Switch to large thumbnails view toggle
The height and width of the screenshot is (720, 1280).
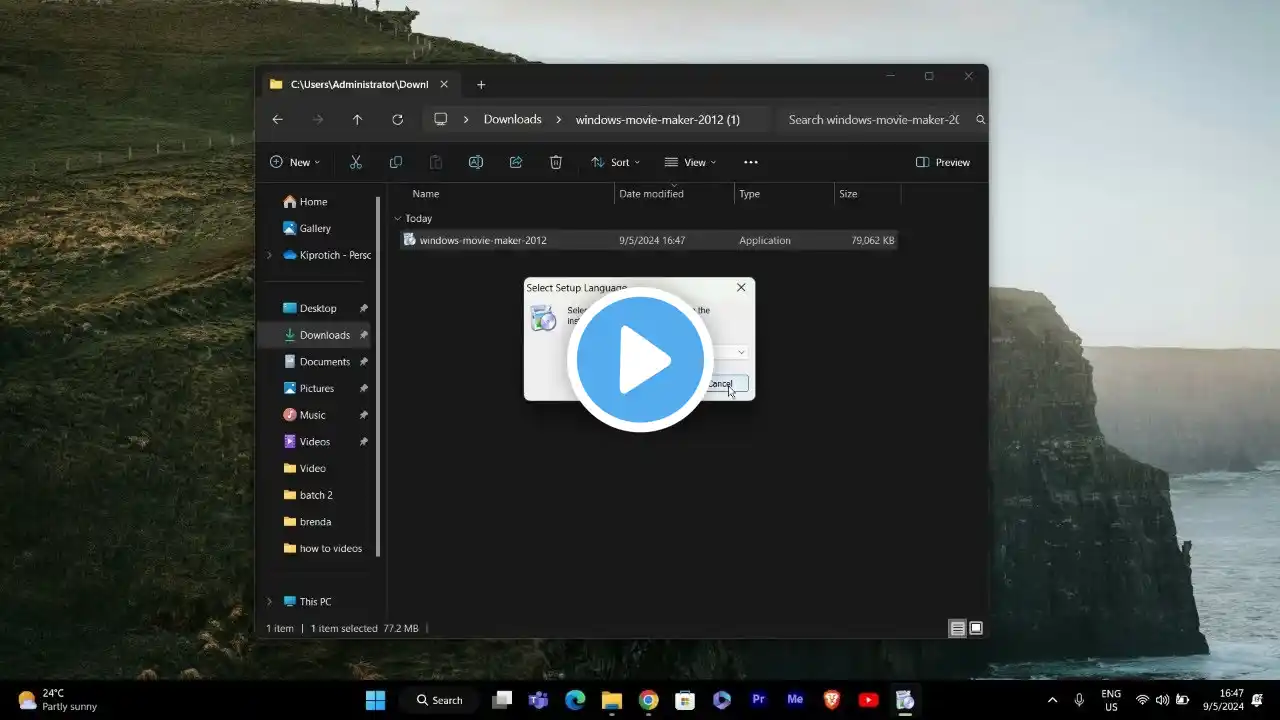[x=976, y=628]
